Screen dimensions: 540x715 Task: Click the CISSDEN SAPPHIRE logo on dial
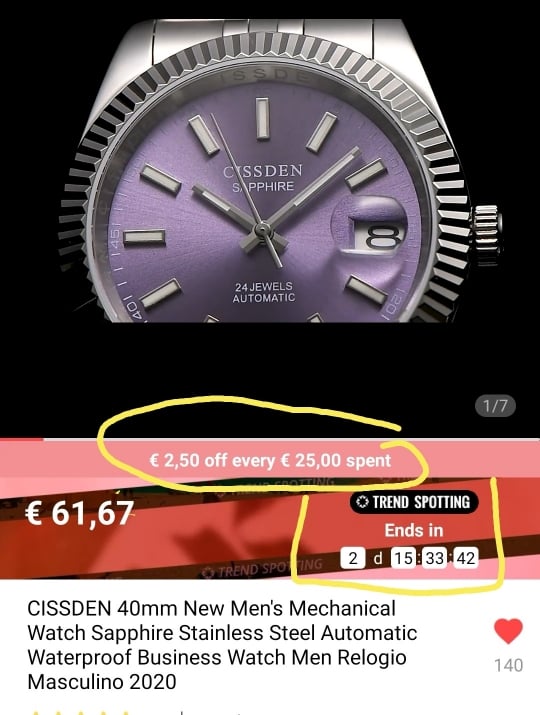click(263, 178)
